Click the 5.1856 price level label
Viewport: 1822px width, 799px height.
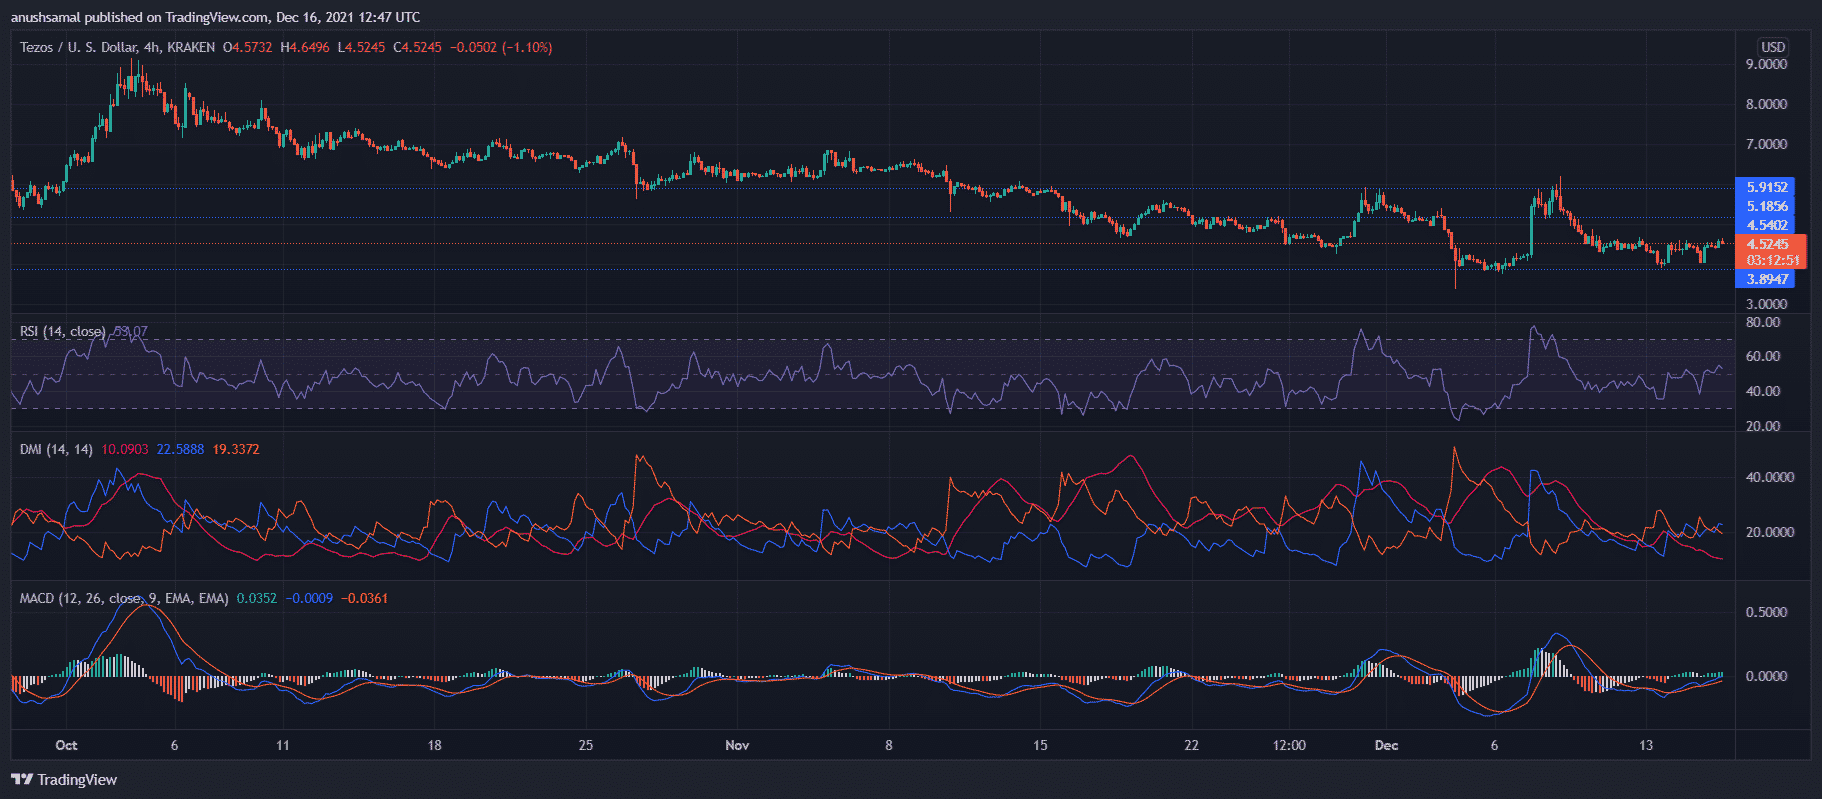coord(1767,206)
